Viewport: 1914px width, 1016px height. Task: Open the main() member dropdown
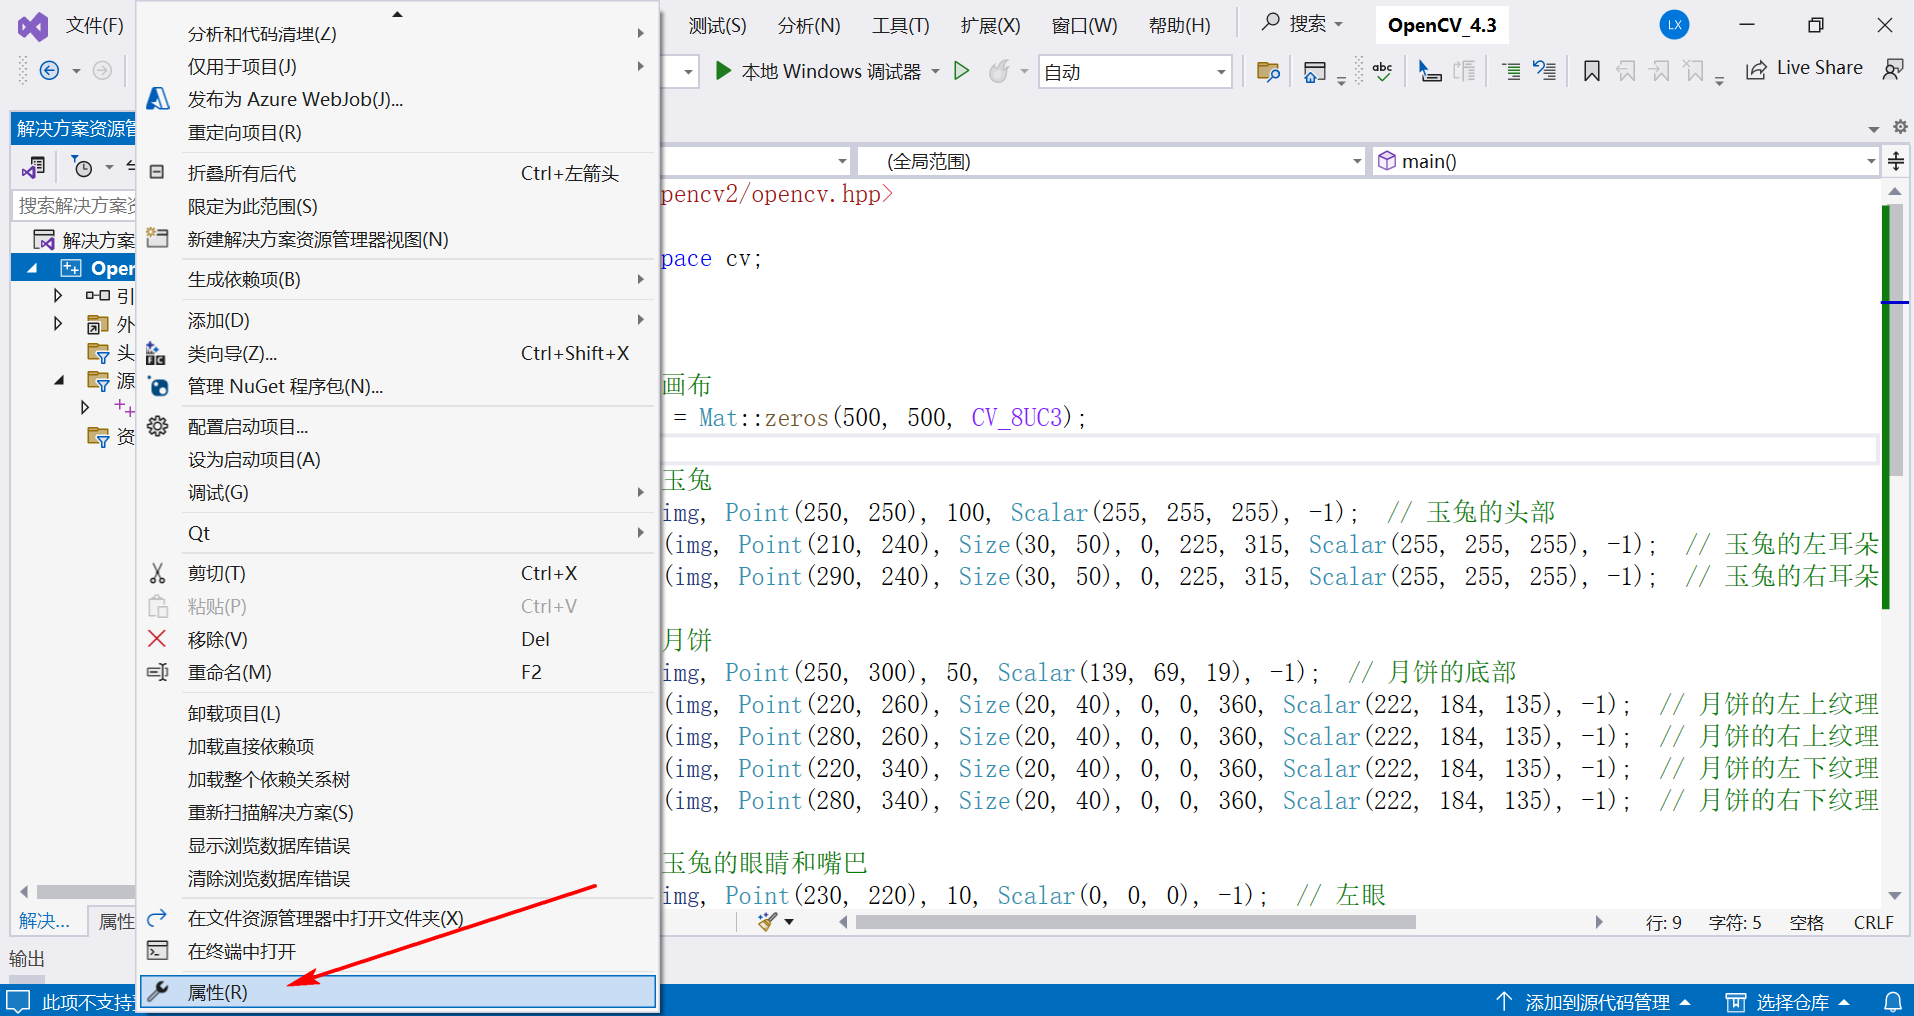pyautogui.click(x=1625, y=161)
